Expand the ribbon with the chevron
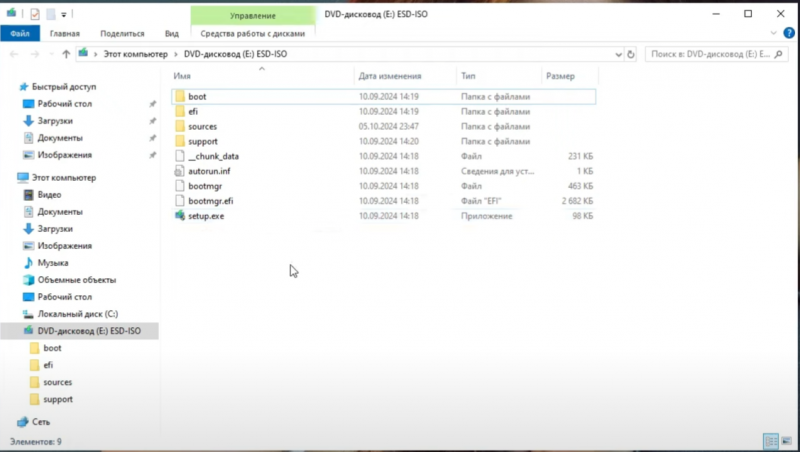 coord(772,33)
